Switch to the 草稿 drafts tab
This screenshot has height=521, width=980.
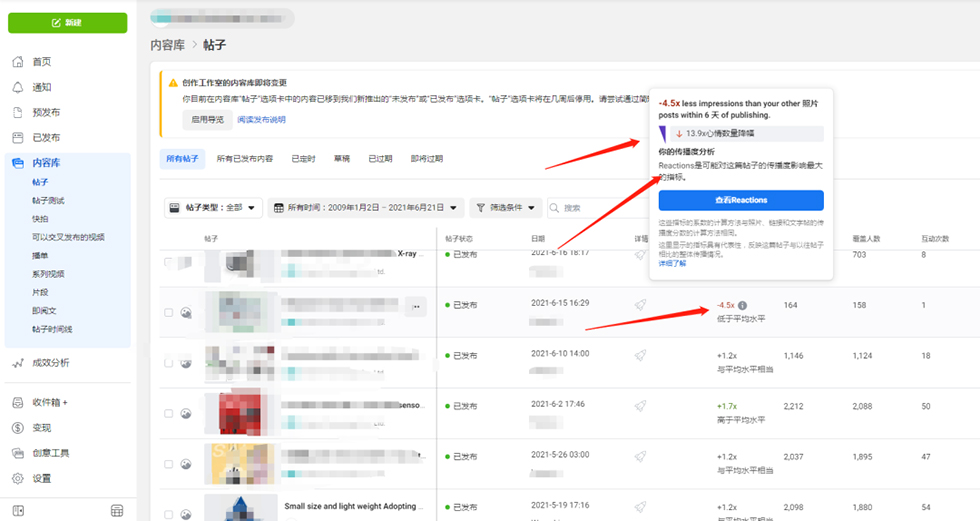(x=342, y=159)
